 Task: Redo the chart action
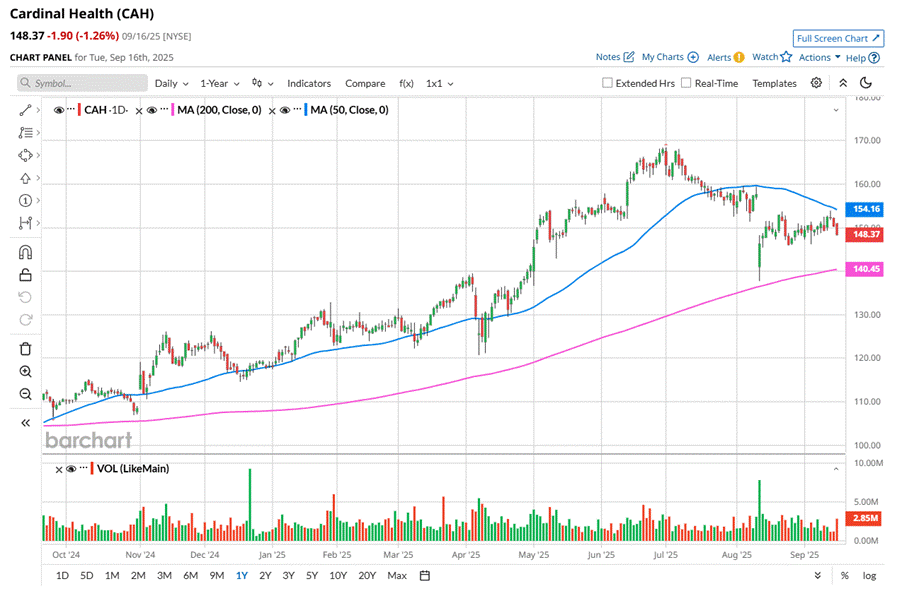click(x=25, y=319)
